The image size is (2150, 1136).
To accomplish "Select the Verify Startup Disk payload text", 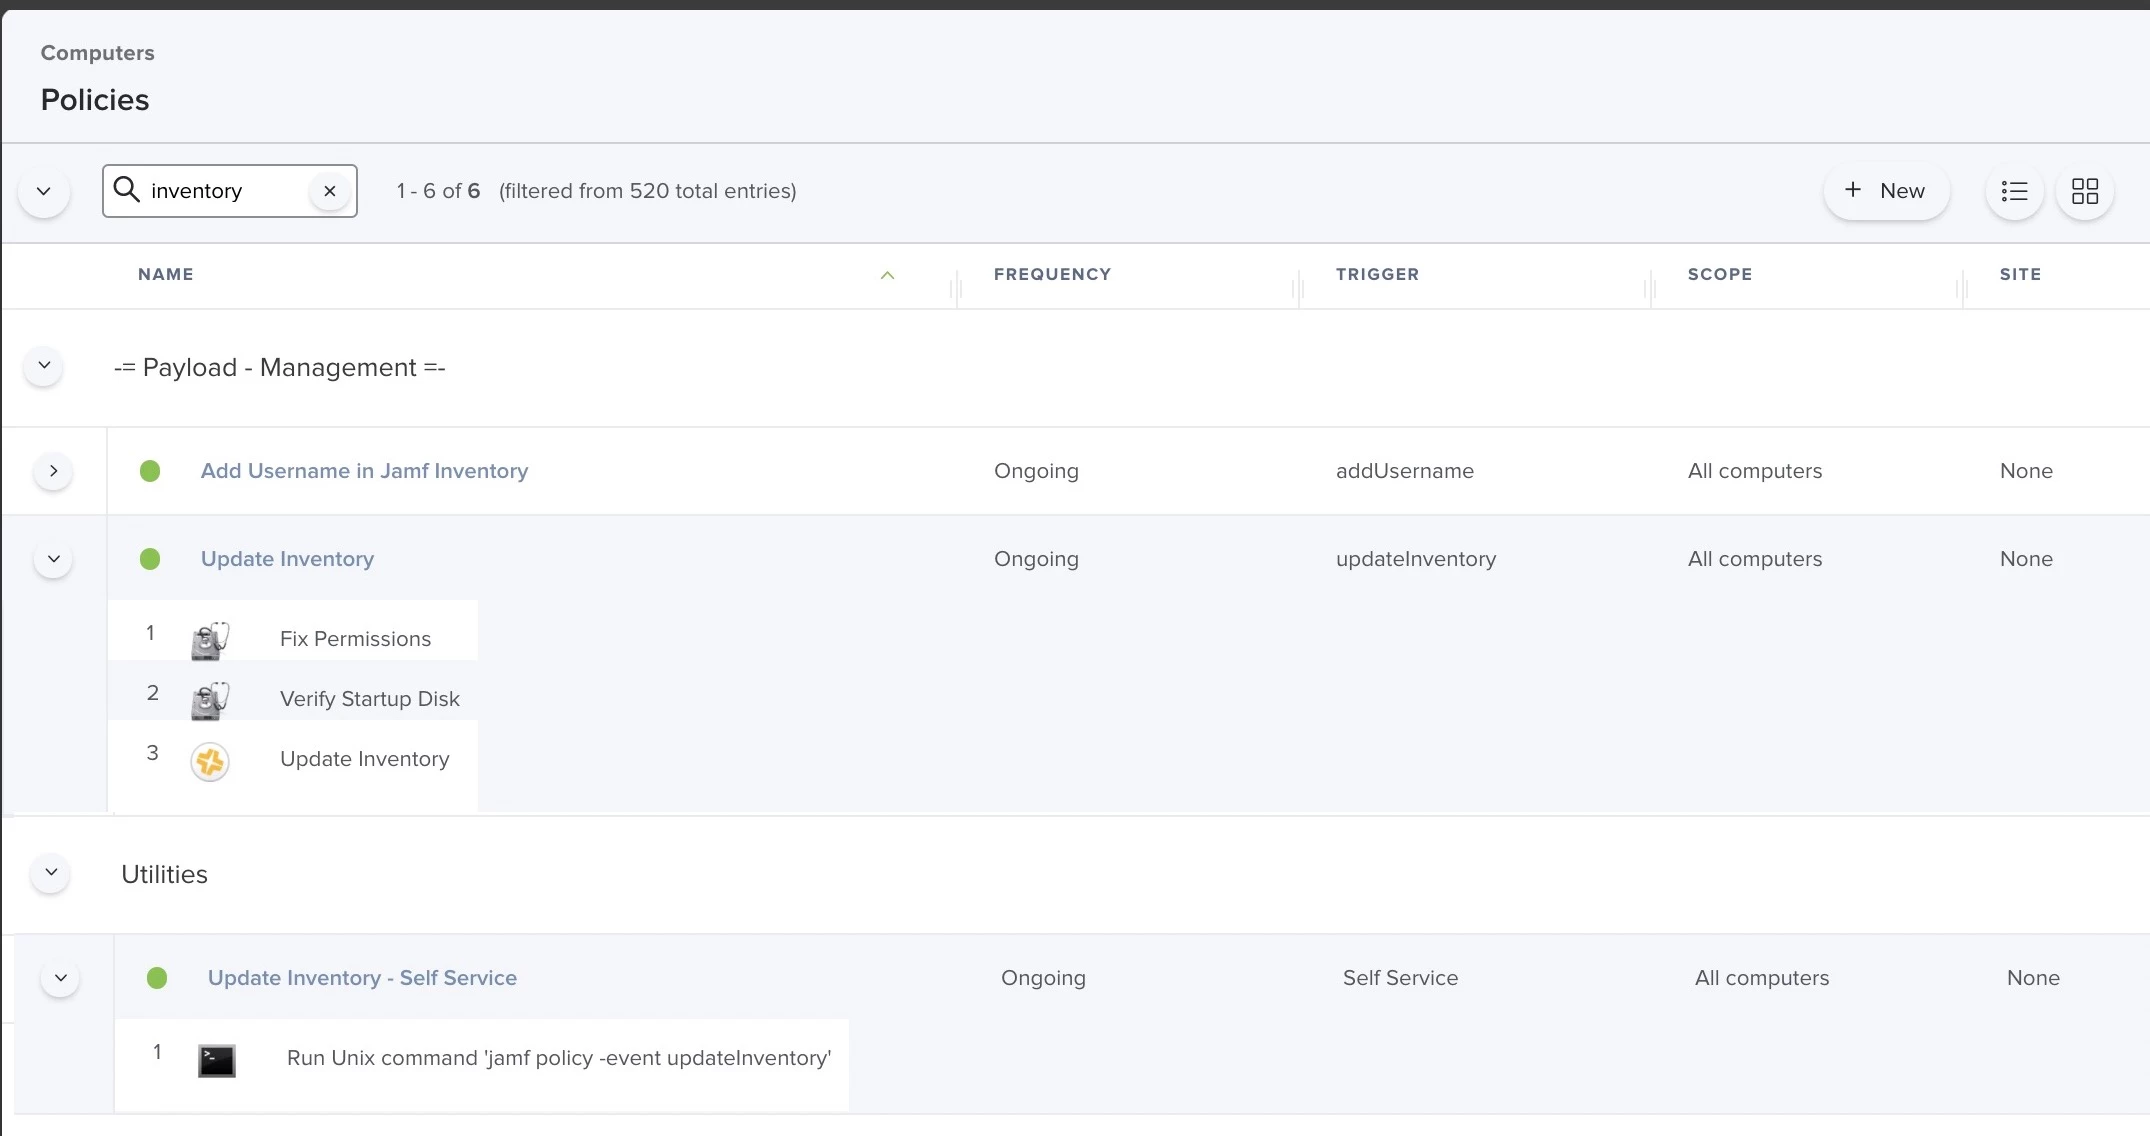I will 370,699.
